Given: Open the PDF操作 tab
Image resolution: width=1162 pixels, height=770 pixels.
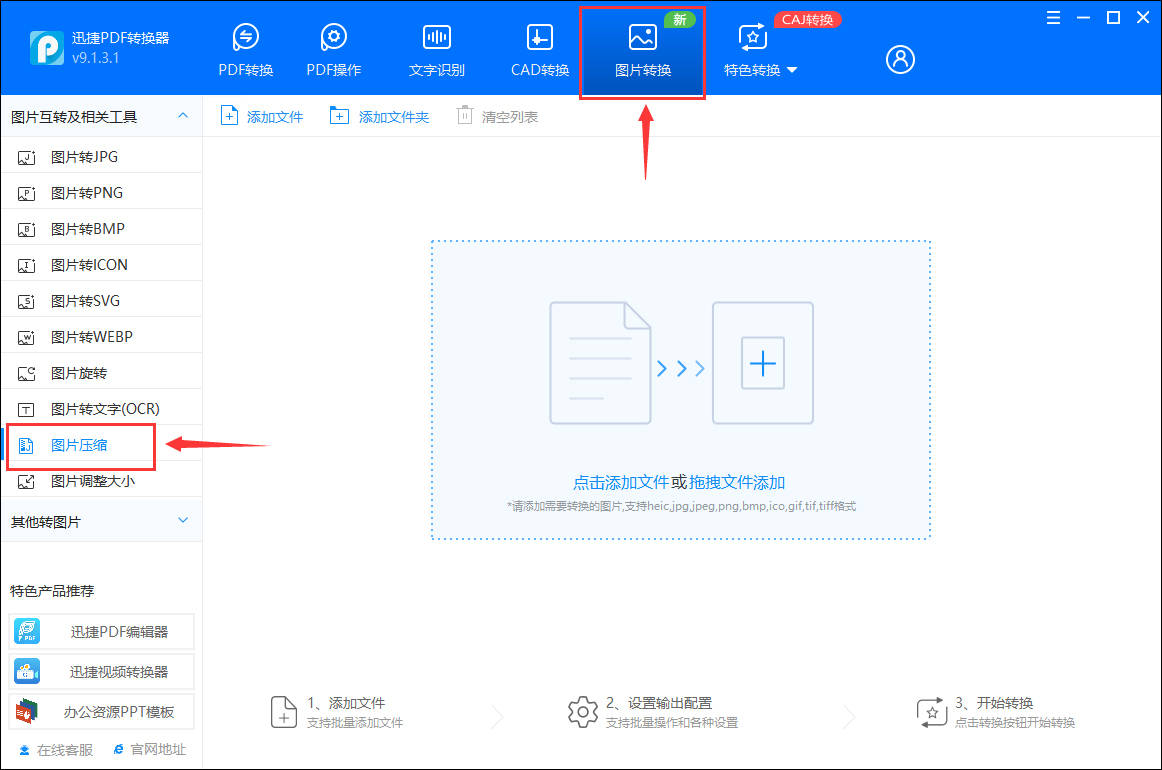Looking at the screenshot, I should tap(333, 50).
